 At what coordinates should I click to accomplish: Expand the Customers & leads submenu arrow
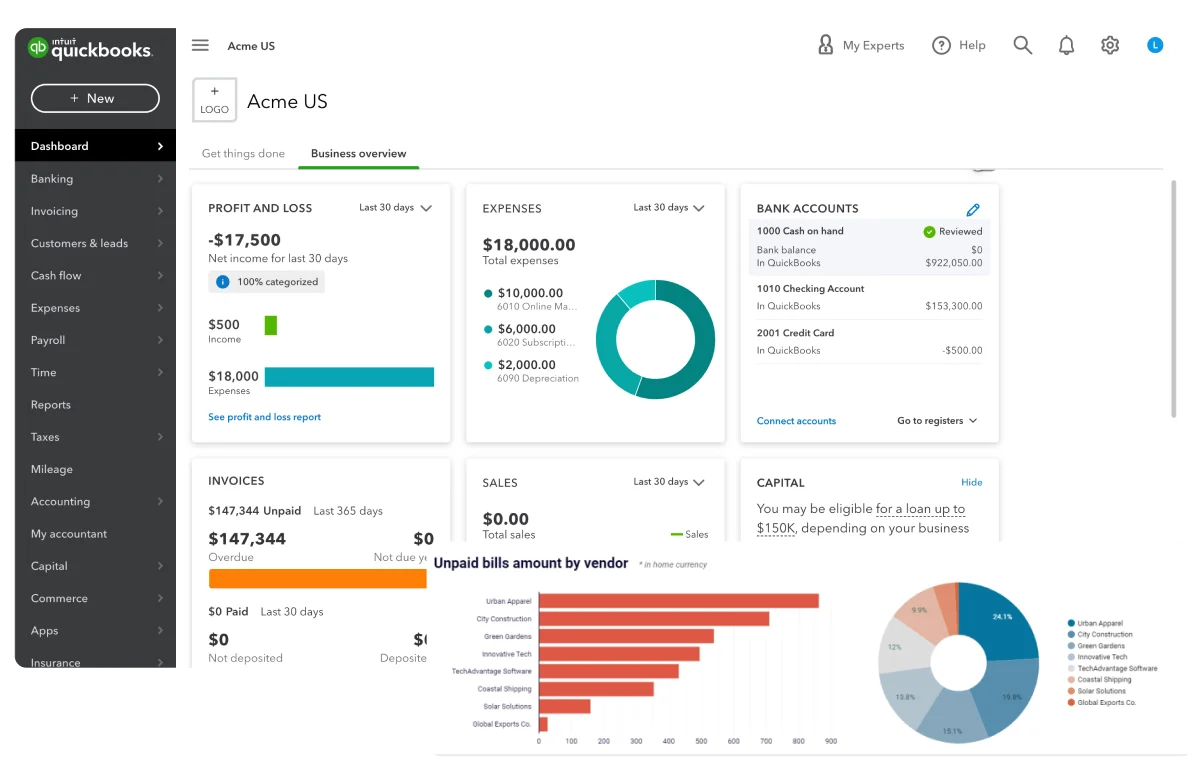pos(160,243)
